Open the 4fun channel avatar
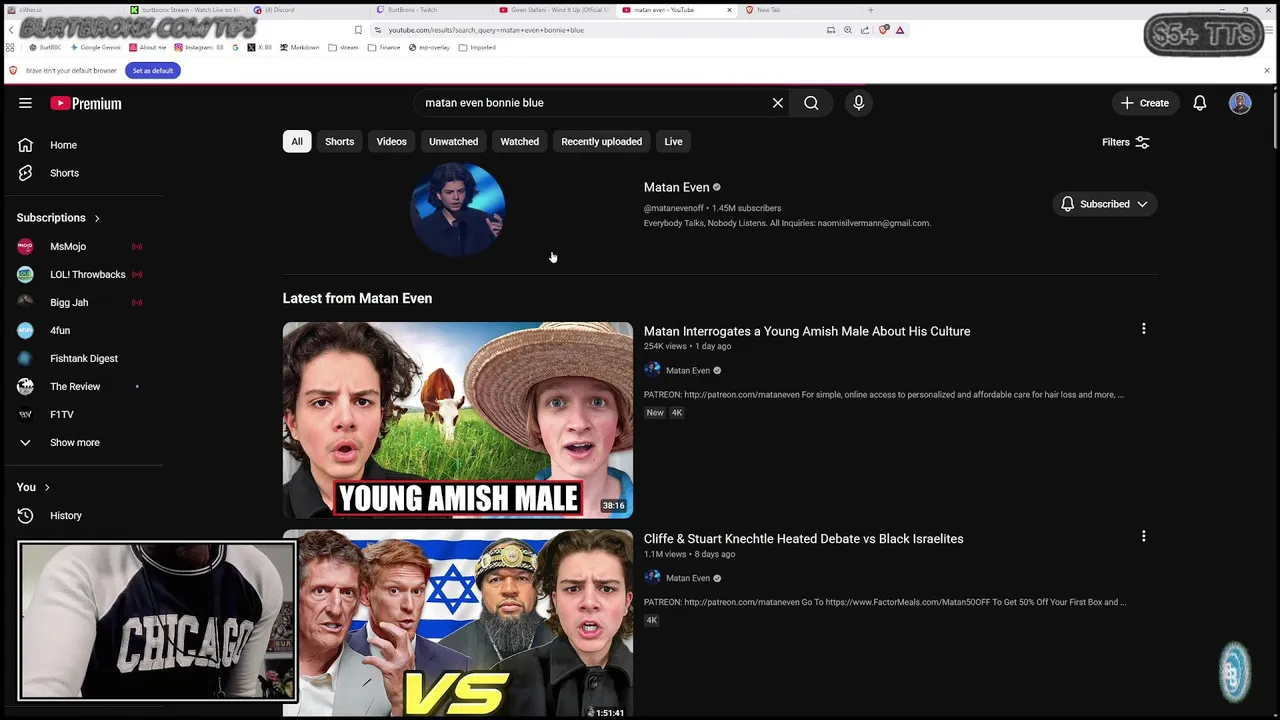 tap(25, 330)
